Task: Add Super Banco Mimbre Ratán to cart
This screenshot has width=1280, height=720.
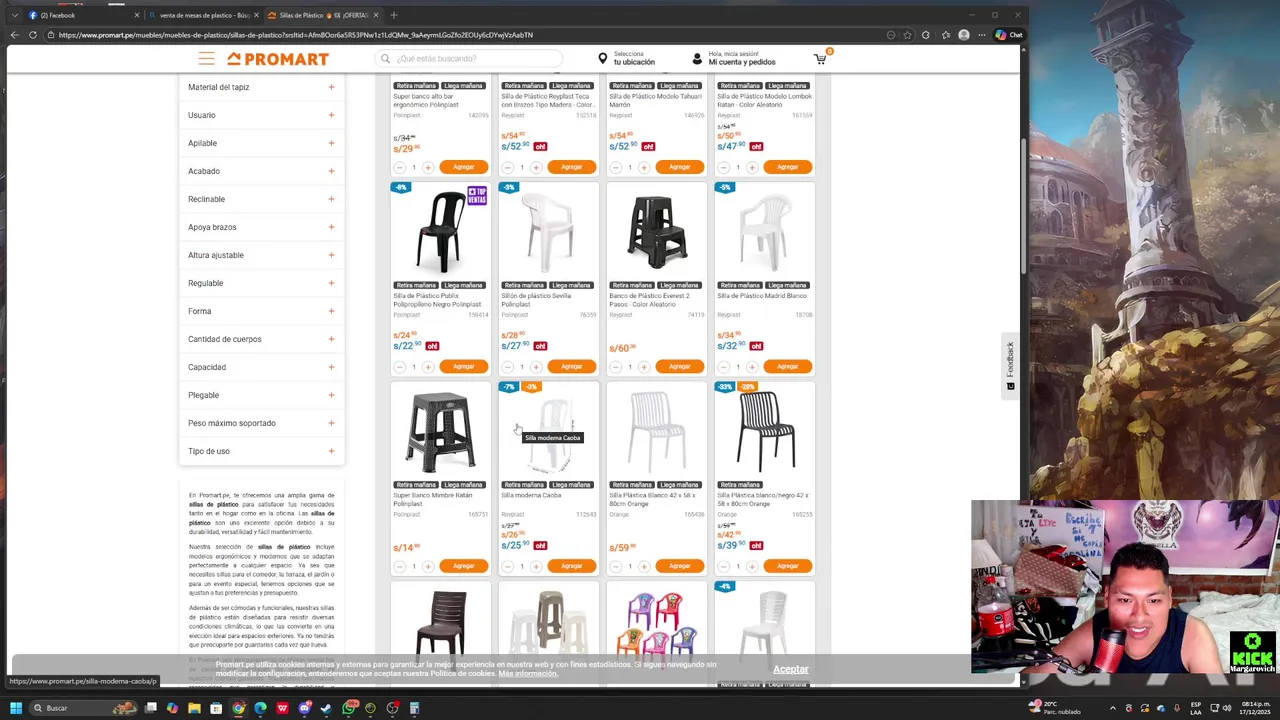Action: tap(463, 566)
